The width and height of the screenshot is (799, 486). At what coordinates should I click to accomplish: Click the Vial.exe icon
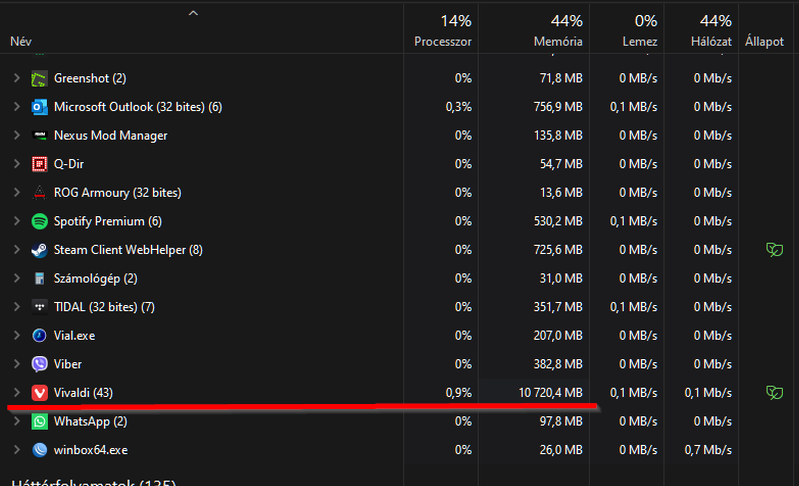(39, 336)
